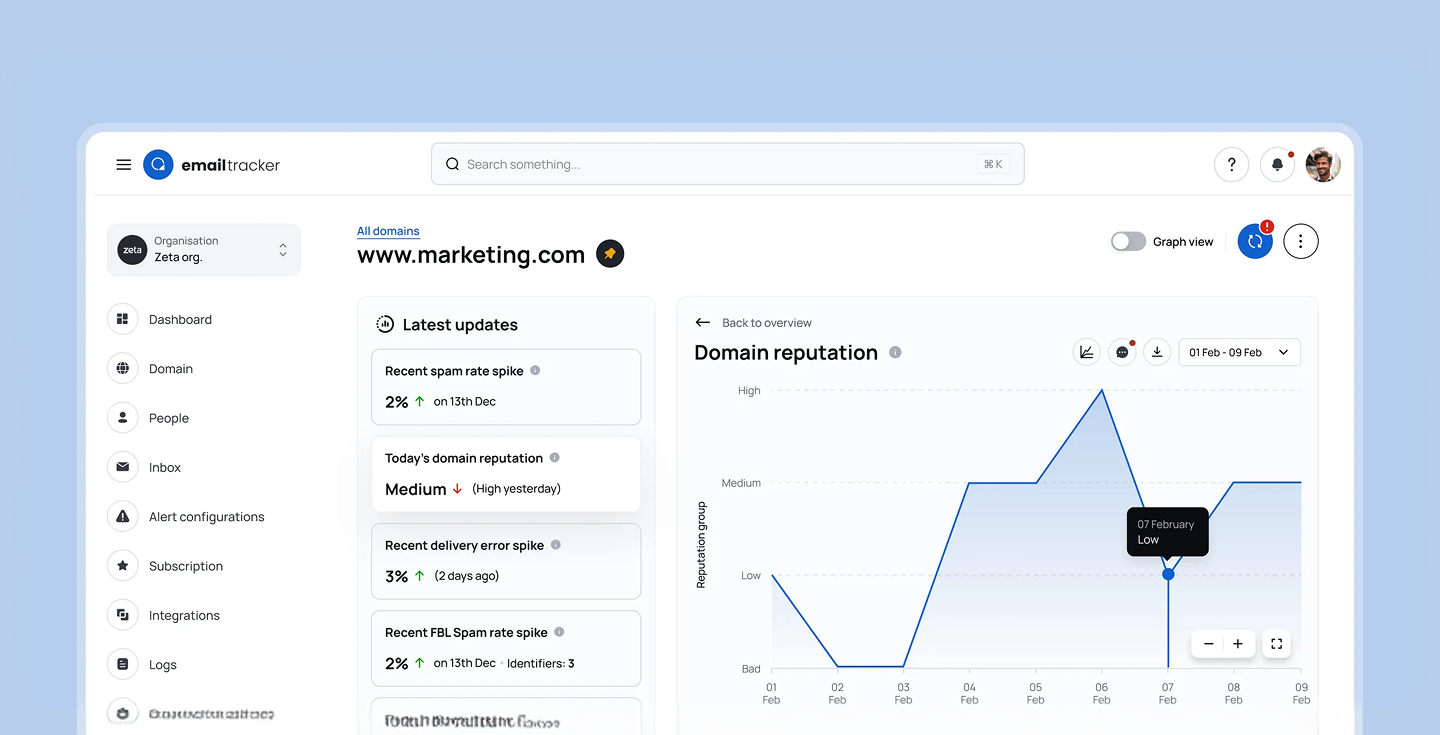This screenshot has height=735, width=1440.
Task: Click the blue refresh sync button
Action: 1255,241
